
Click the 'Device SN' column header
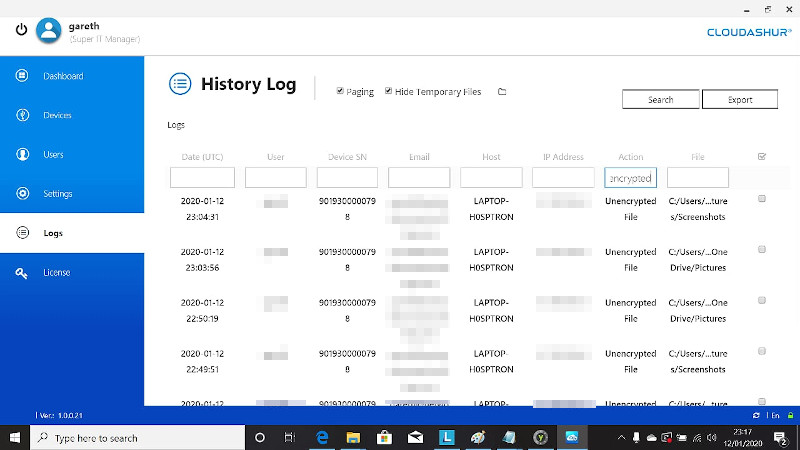347,157
